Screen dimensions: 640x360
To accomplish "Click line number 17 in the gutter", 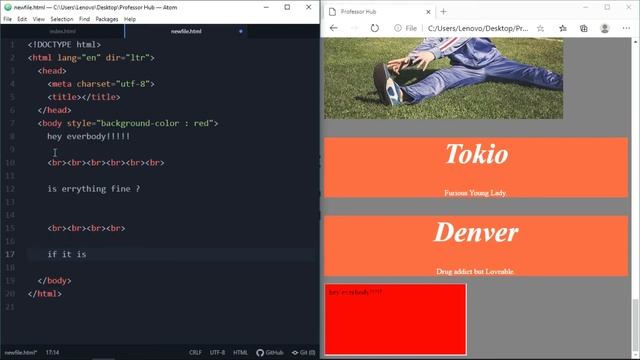I will click(10, 254).
